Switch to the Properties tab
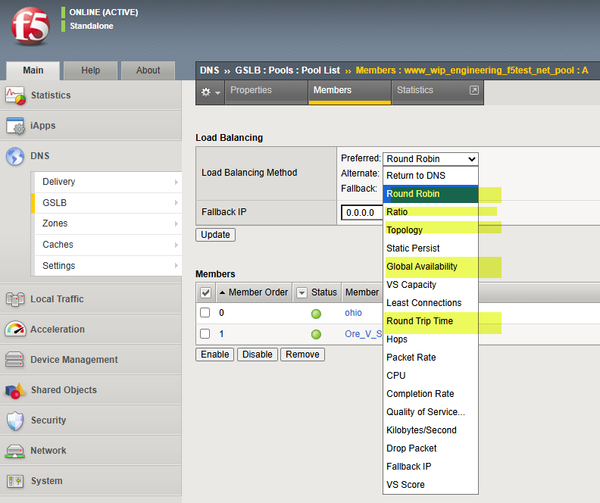The width and height of the screenshot is (600, 503). (251, 90)
